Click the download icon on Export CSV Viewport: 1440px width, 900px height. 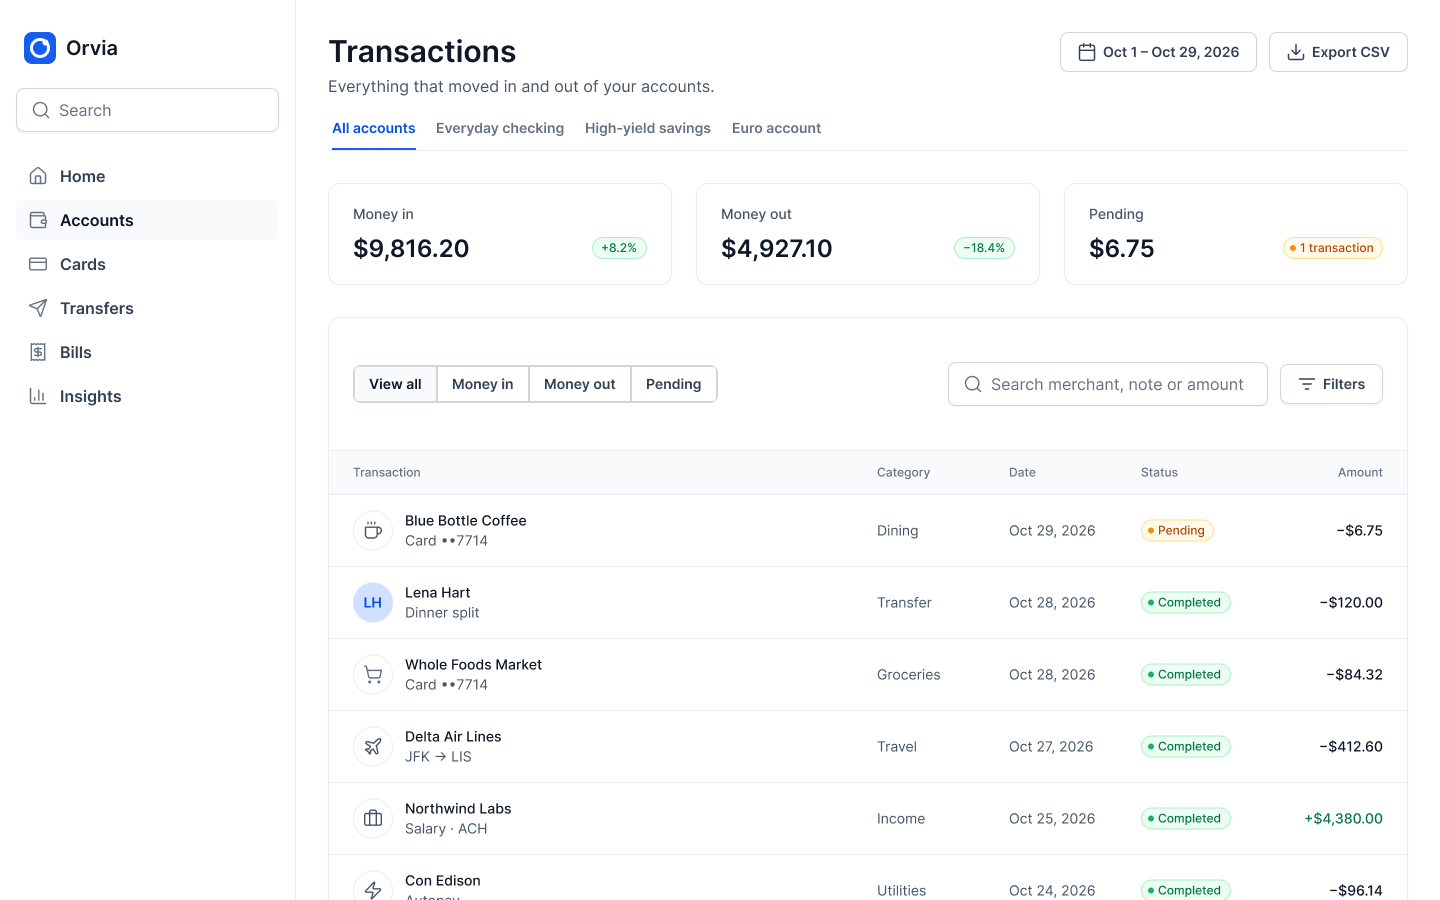coord(1296,52)
